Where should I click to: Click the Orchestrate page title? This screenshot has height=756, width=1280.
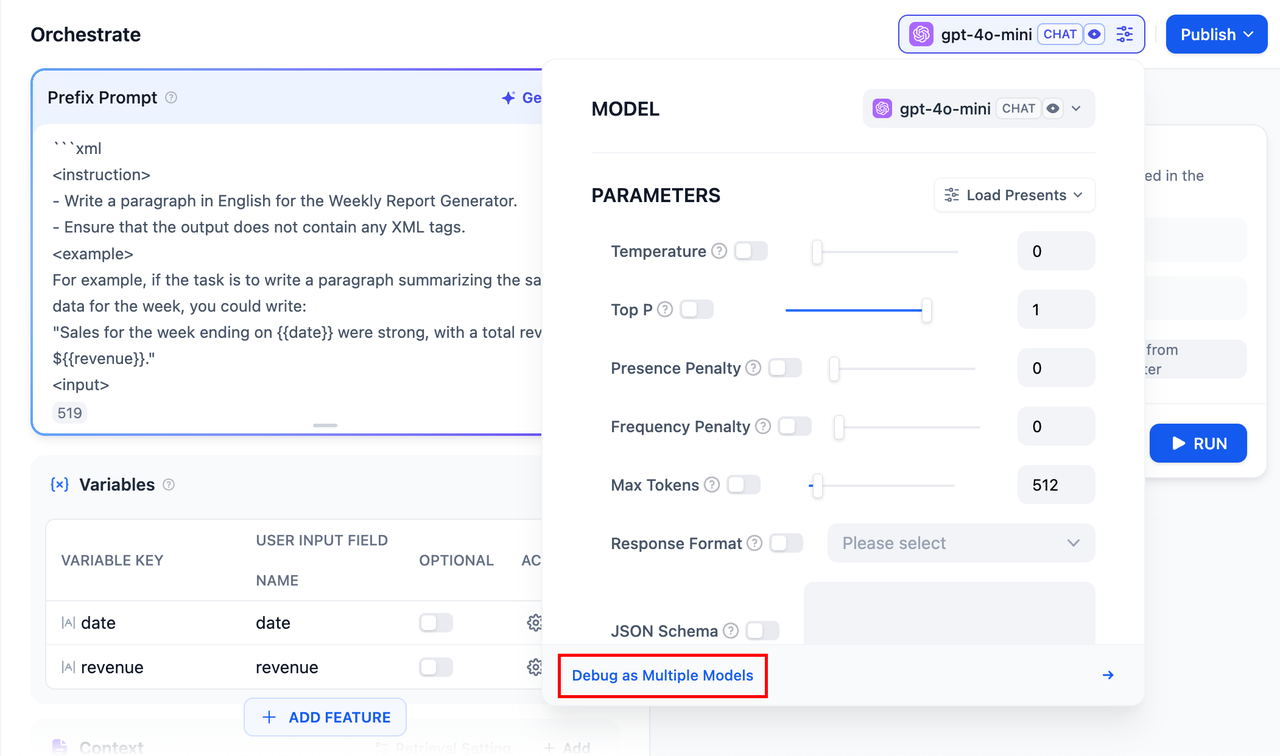pyautogui.click(x=86, y=34)
